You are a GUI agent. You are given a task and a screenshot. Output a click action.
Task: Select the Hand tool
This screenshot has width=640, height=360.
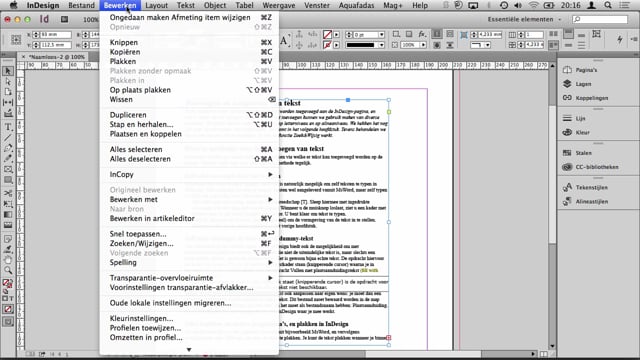pyautogui.click(x=8, y=260)
